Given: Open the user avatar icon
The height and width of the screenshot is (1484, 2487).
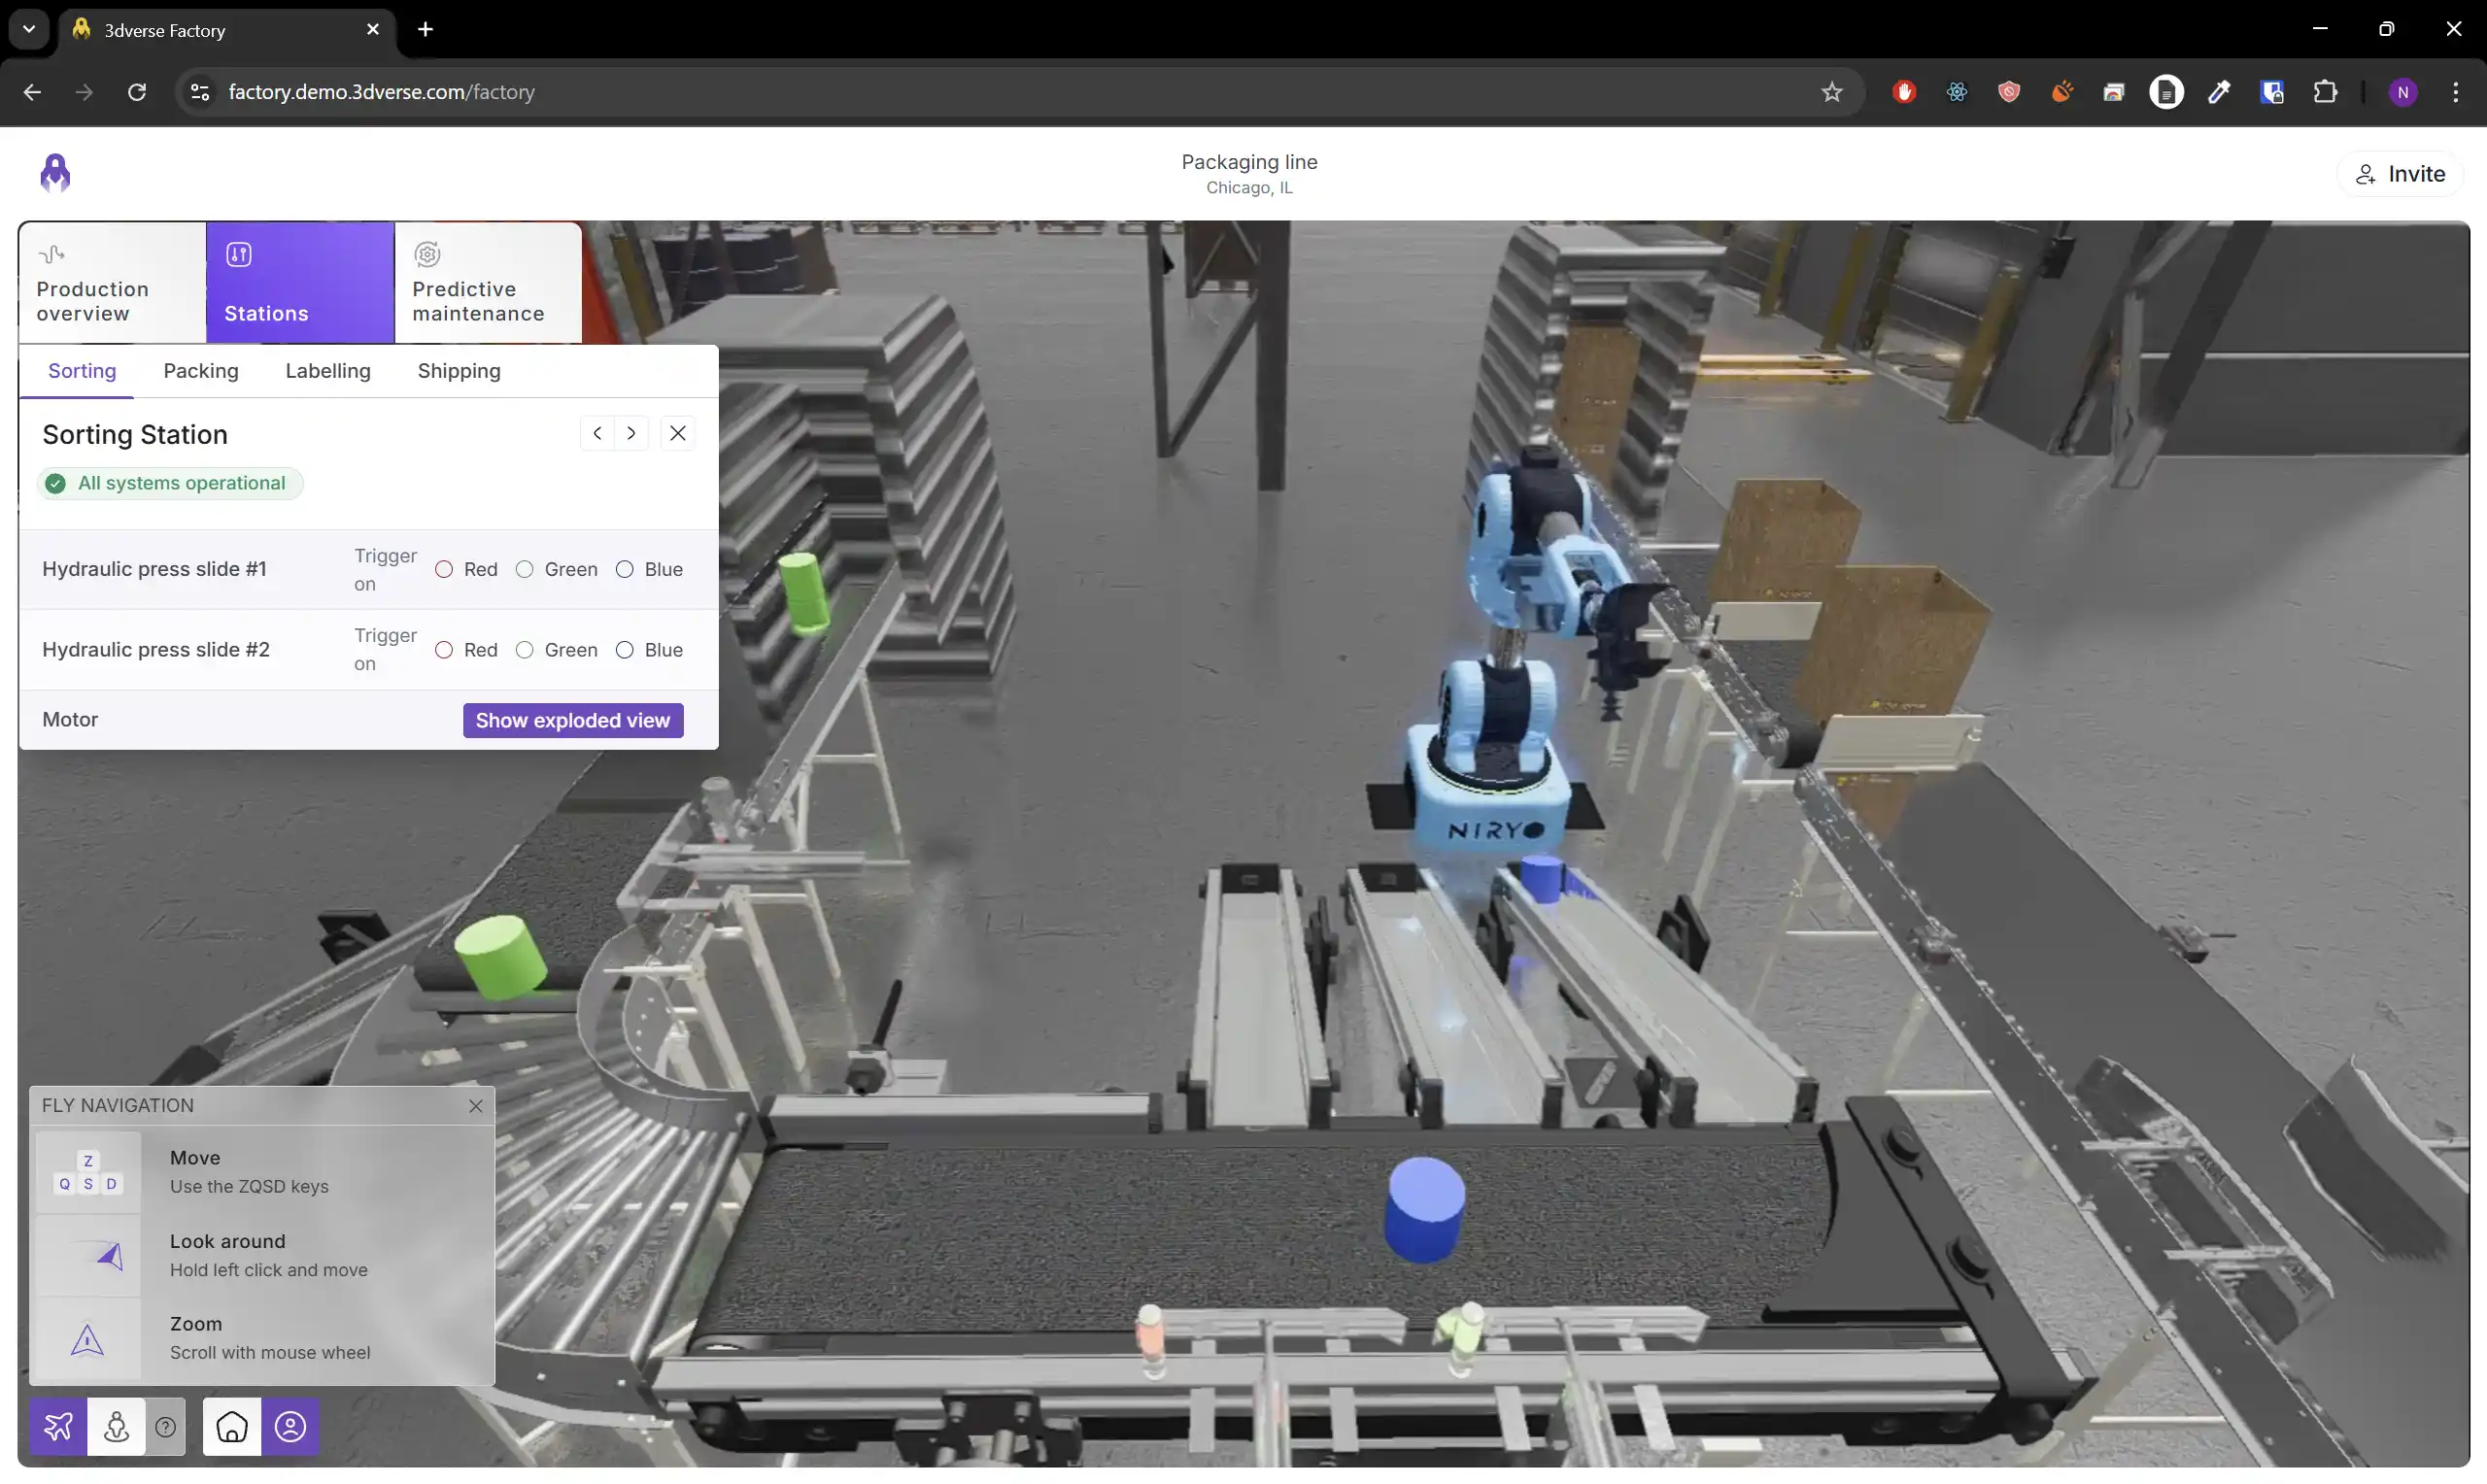Looking at the screenshot, I should point(290,1426).
